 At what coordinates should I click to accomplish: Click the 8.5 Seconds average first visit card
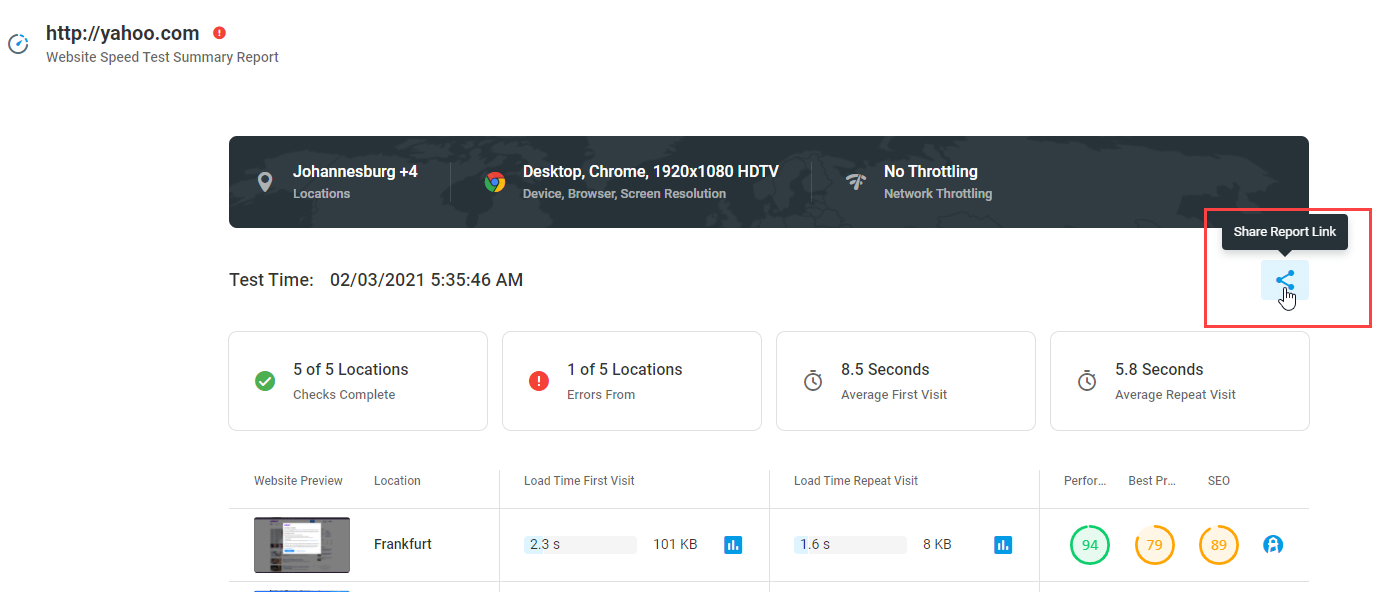(906, 381)
